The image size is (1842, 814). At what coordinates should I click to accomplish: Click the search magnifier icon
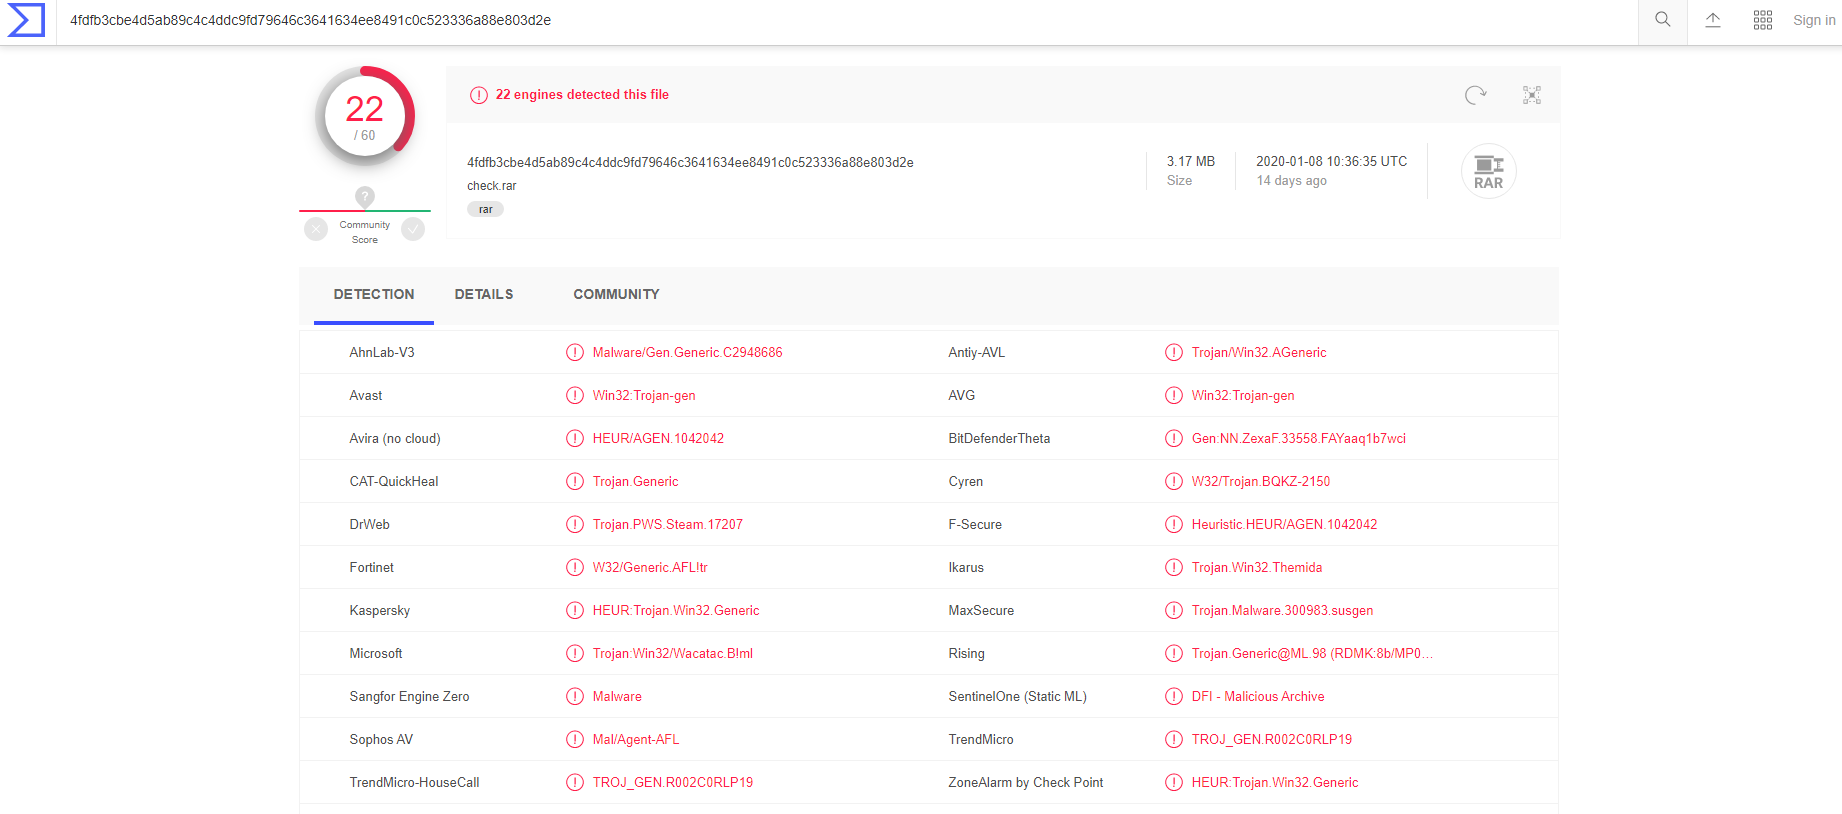tap(1662, 20)
